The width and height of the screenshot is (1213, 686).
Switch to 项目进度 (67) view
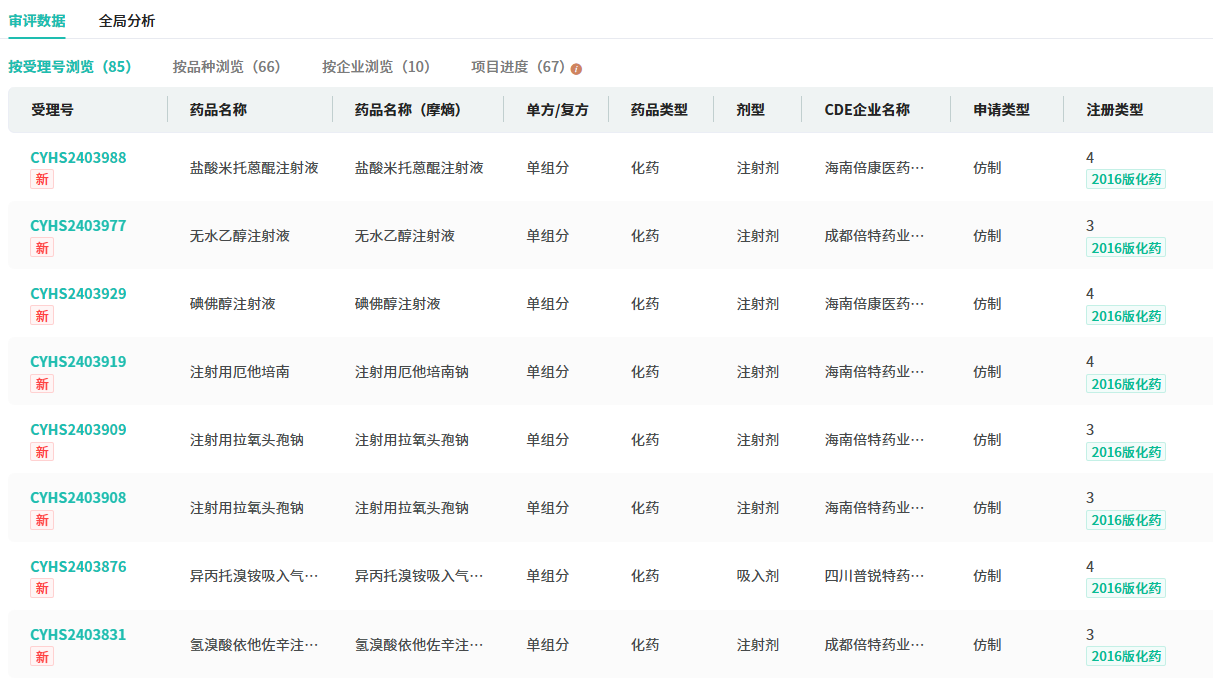tap(518, 67)
